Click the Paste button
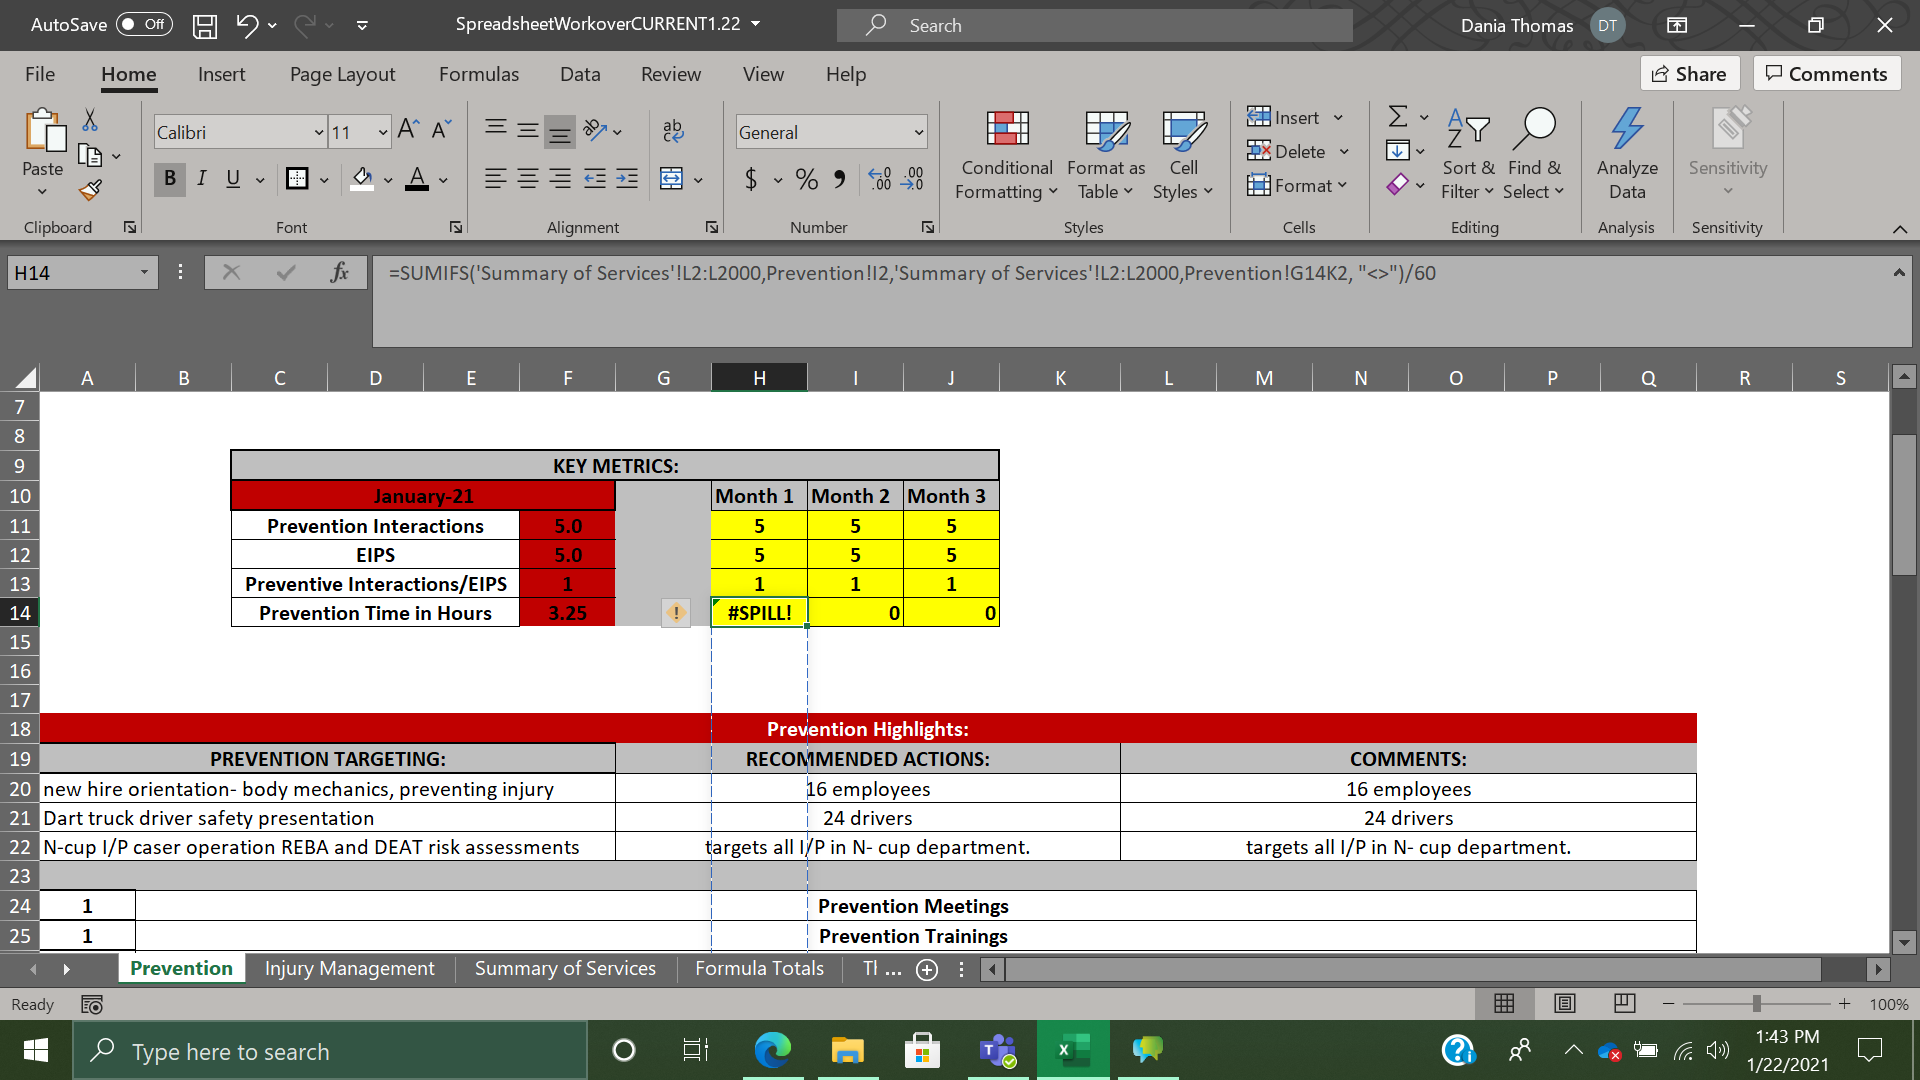The width and height of the screenshot is (1920, 1080). pyautogui.click(x=43, y=152)
